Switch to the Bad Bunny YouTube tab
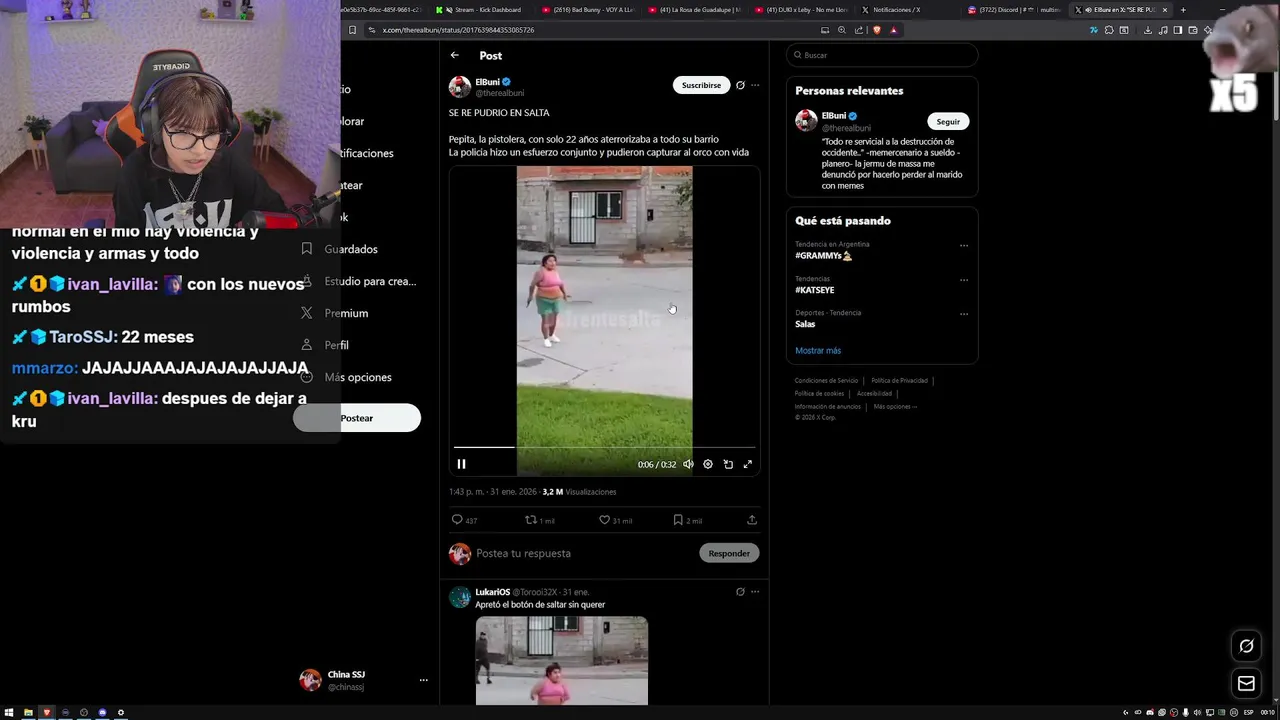Image resolution: width=1280 pixels, height=720 pixels. click(590, 10)
